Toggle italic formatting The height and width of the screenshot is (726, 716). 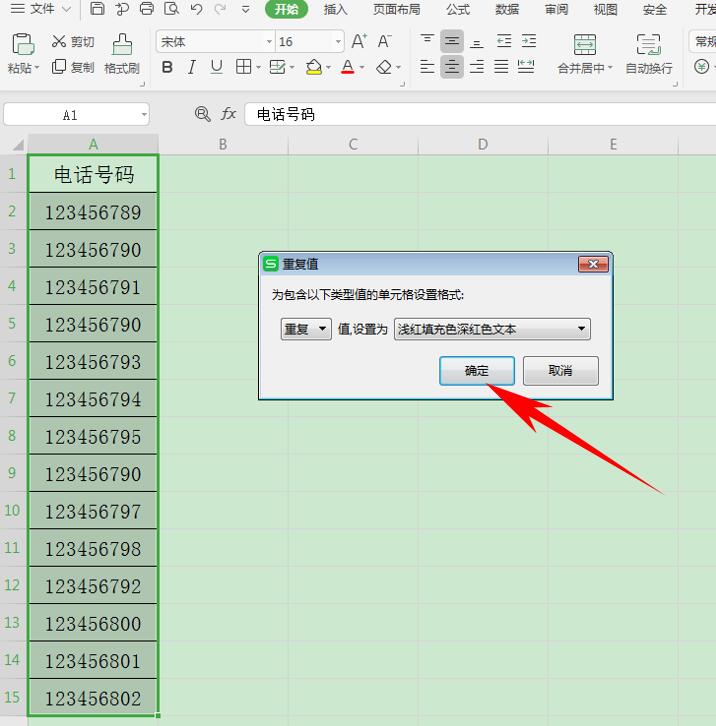(x=192, y=67)
